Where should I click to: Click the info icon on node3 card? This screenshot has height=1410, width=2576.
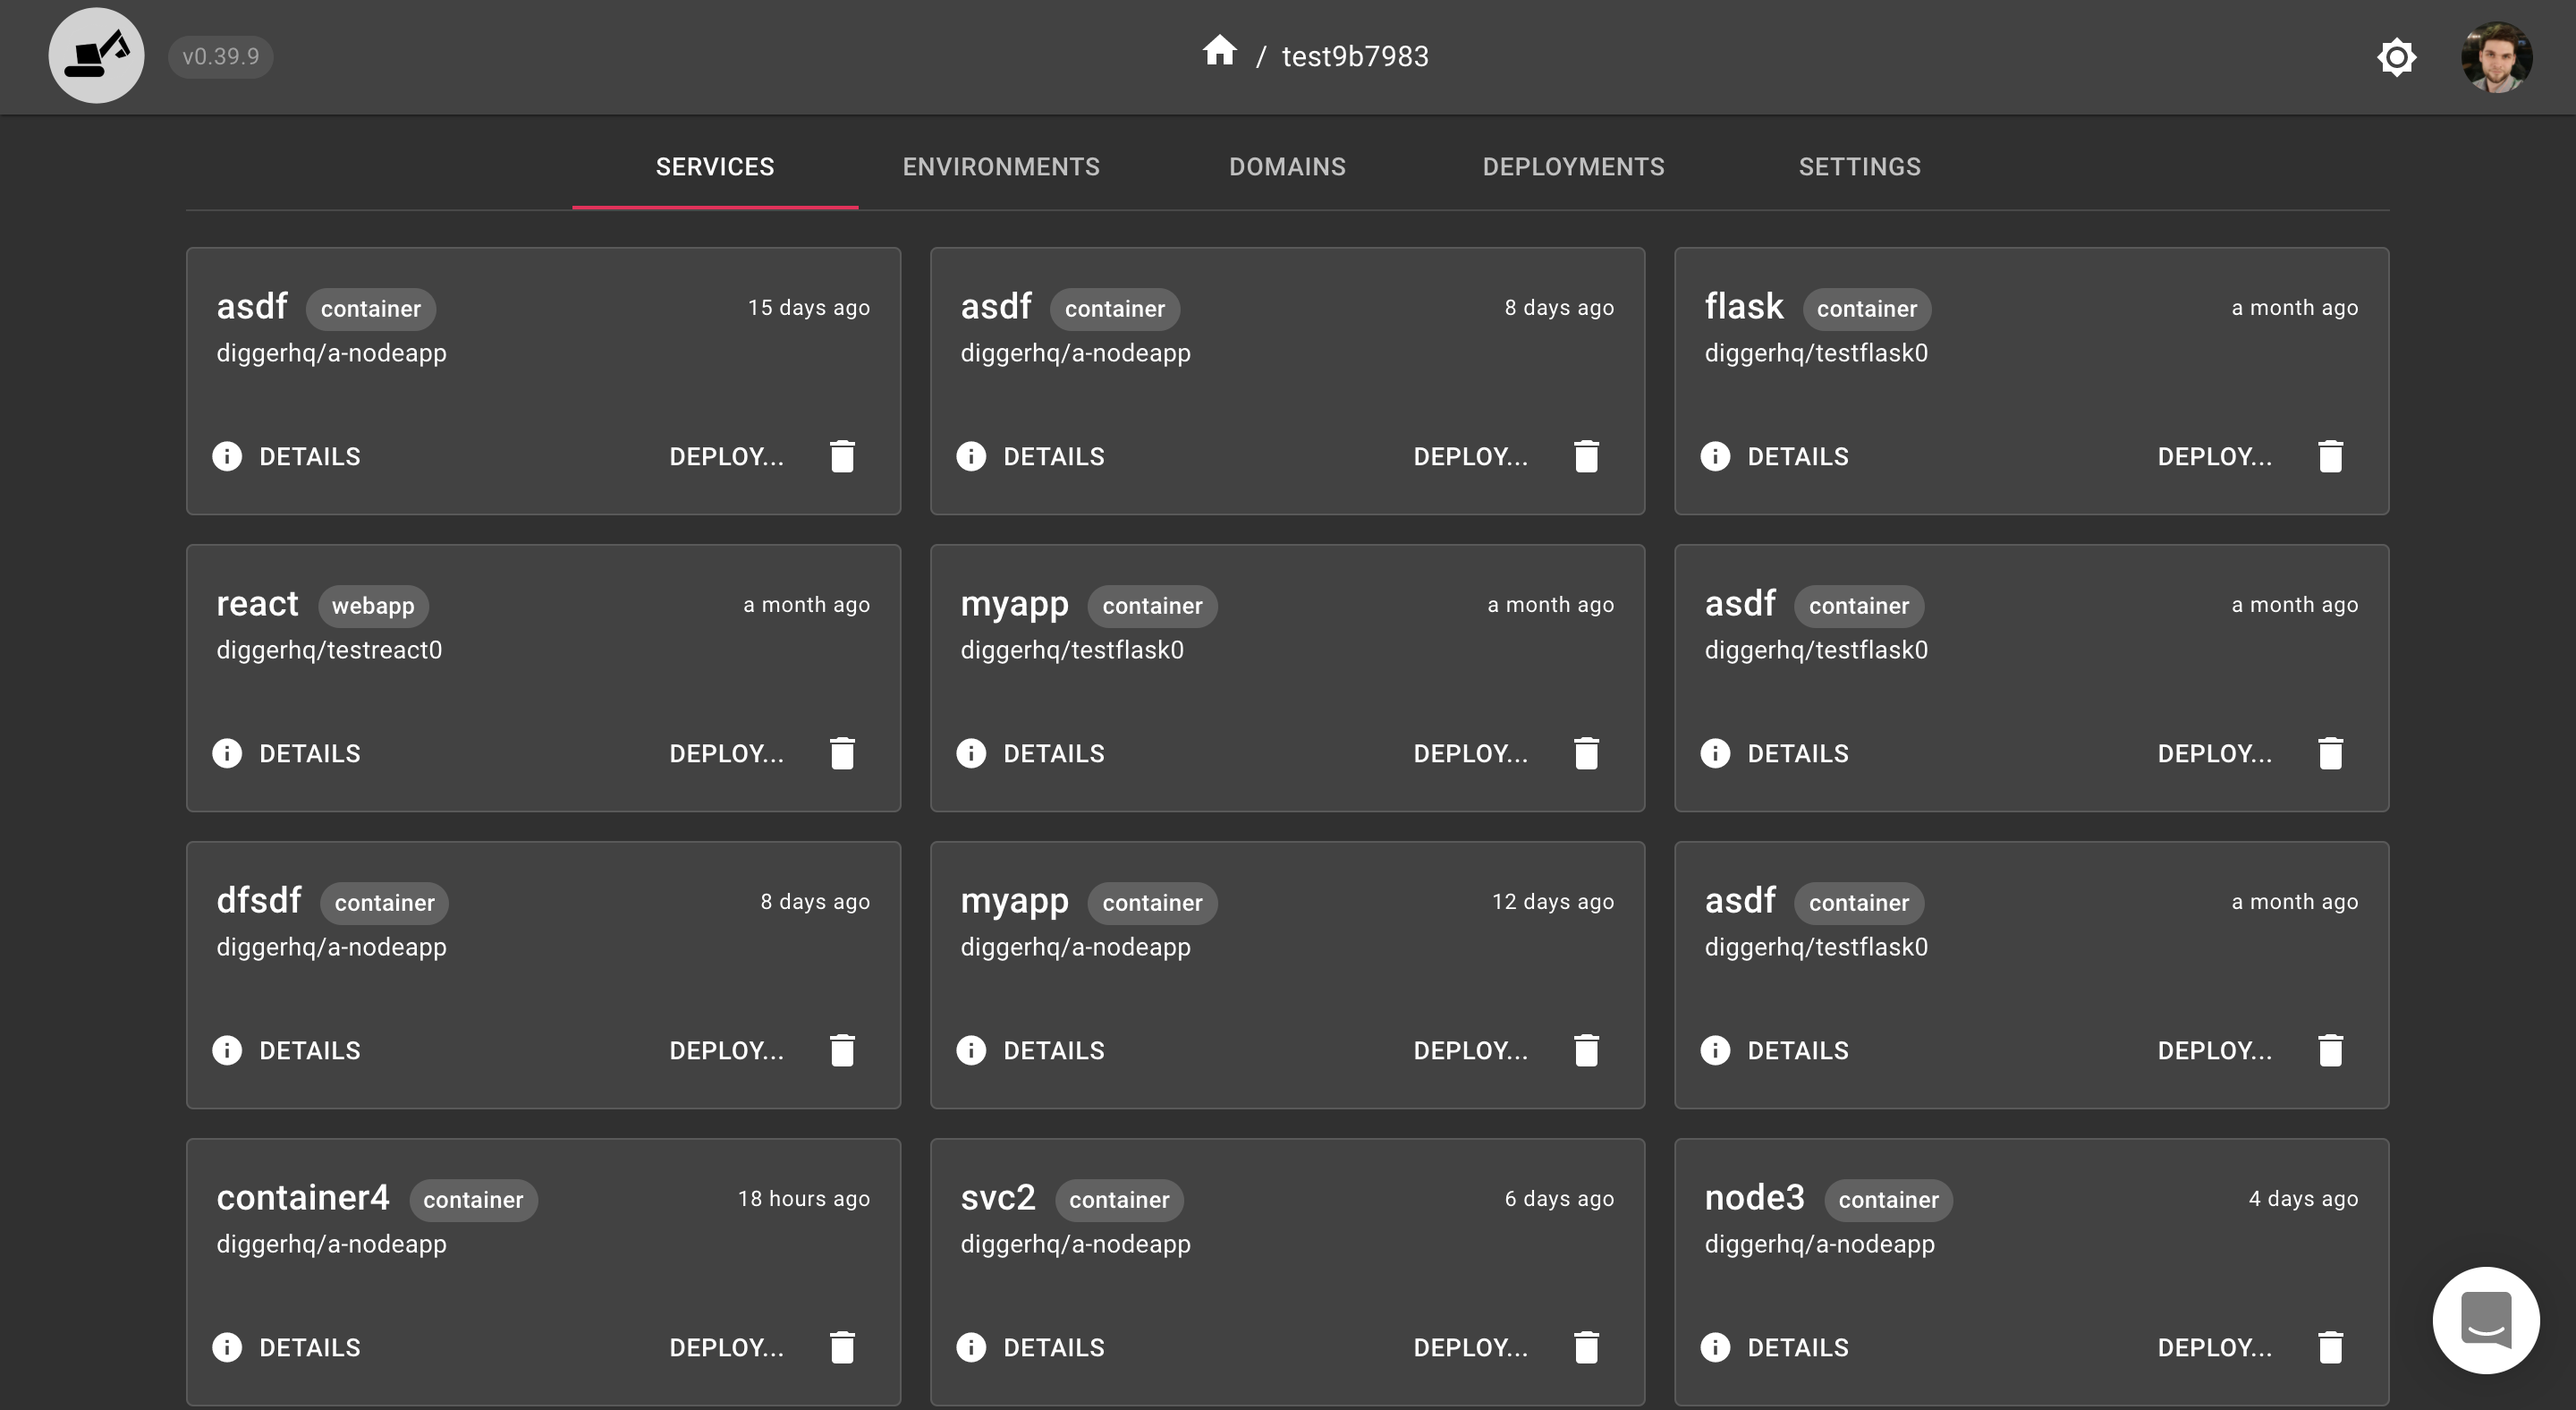(1715, 1347)
